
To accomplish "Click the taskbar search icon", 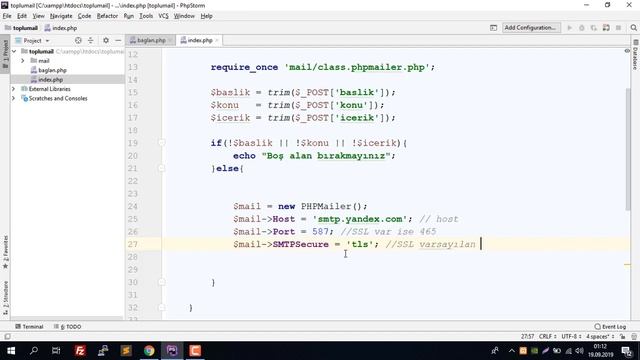I will (x=34, y=351).
